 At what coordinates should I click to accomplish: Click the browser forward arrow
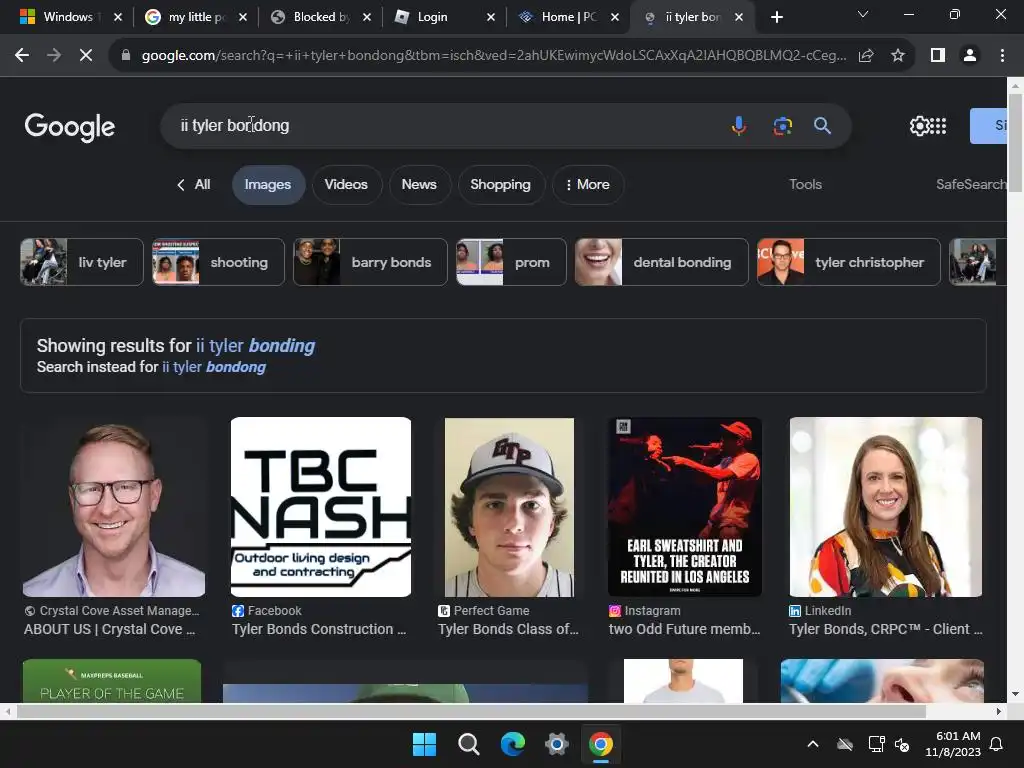pyautogui.click(x=54, y=56)
